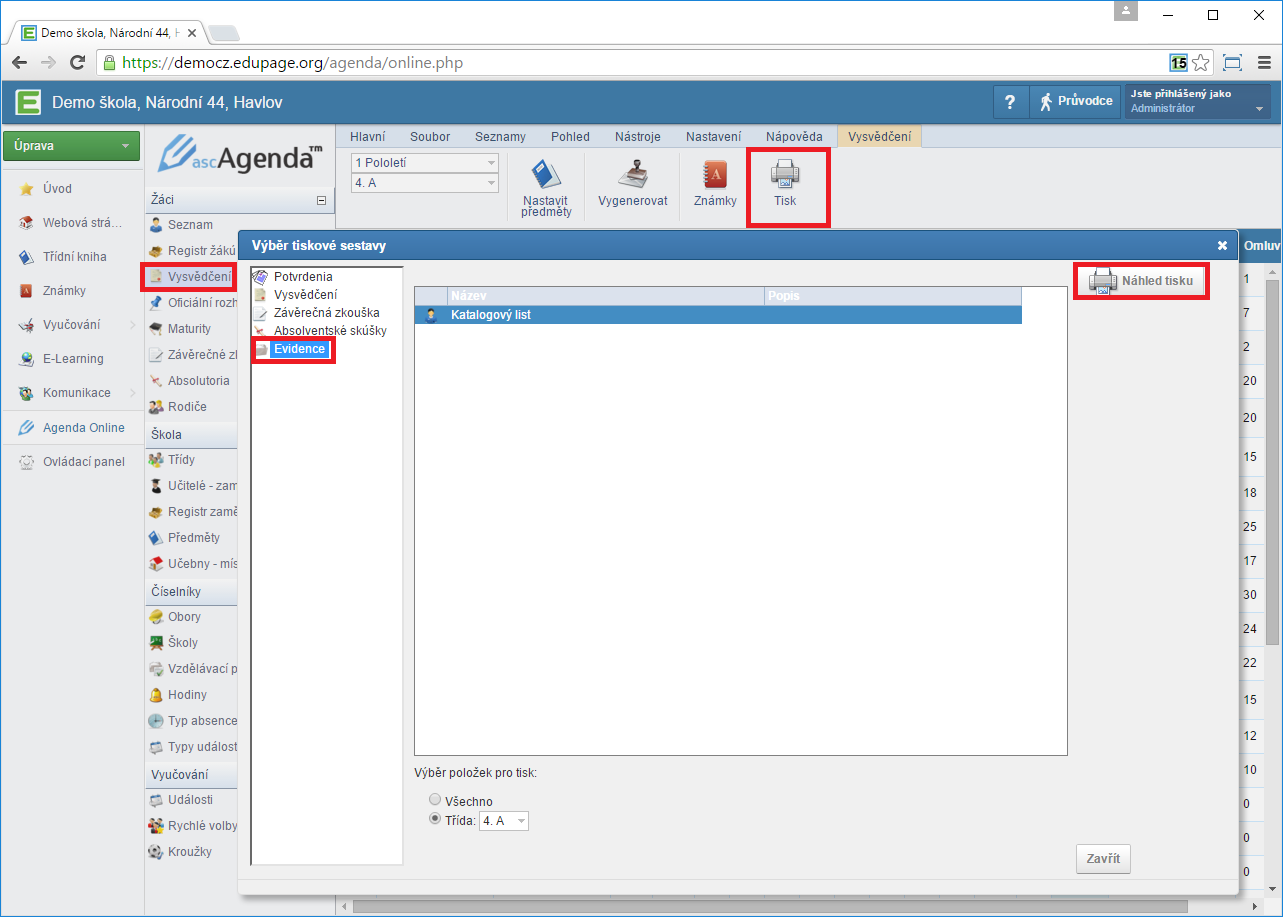The image size is (1283, 917).
Task: Open the Chrome hamburger menu
Action: [x=1263, y=62]
